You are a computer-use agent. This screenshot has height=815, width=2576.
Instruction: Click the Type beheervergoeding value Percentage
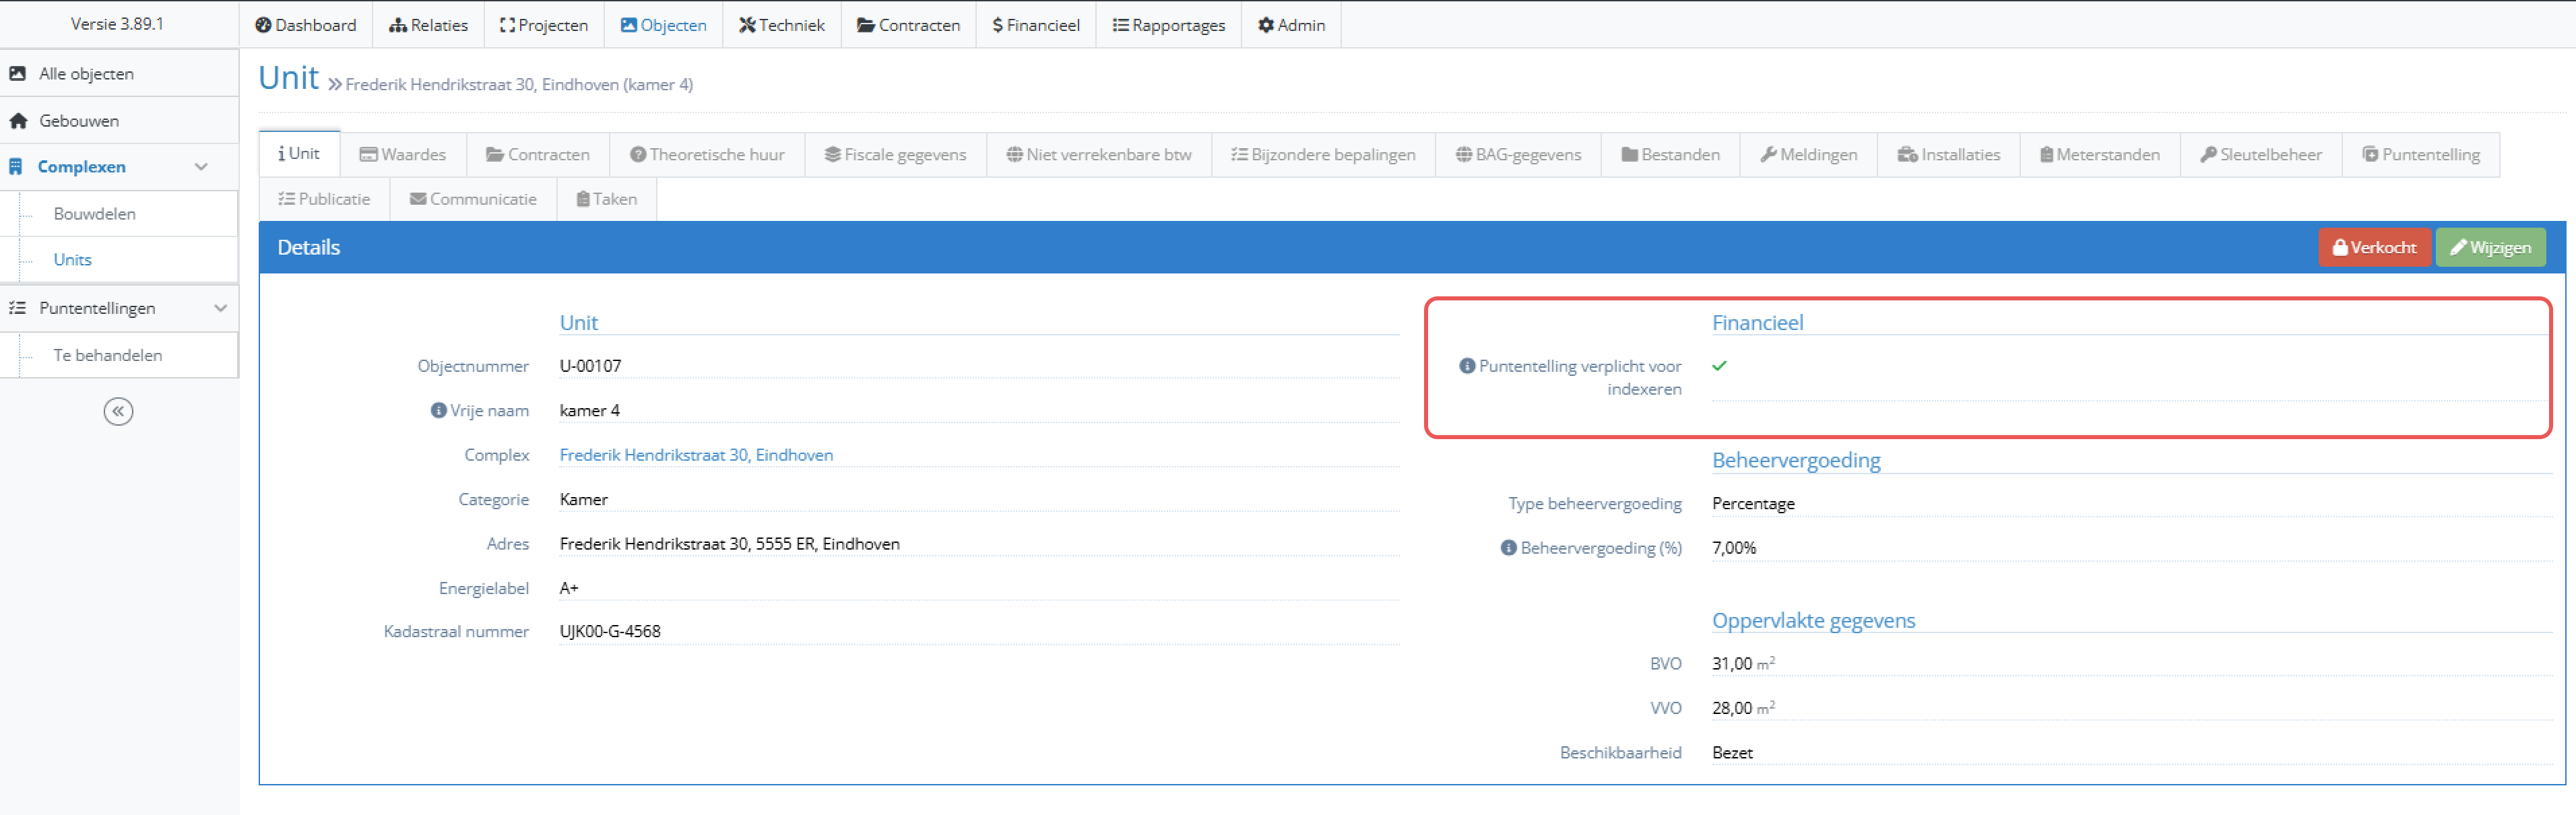(1753, 503)
